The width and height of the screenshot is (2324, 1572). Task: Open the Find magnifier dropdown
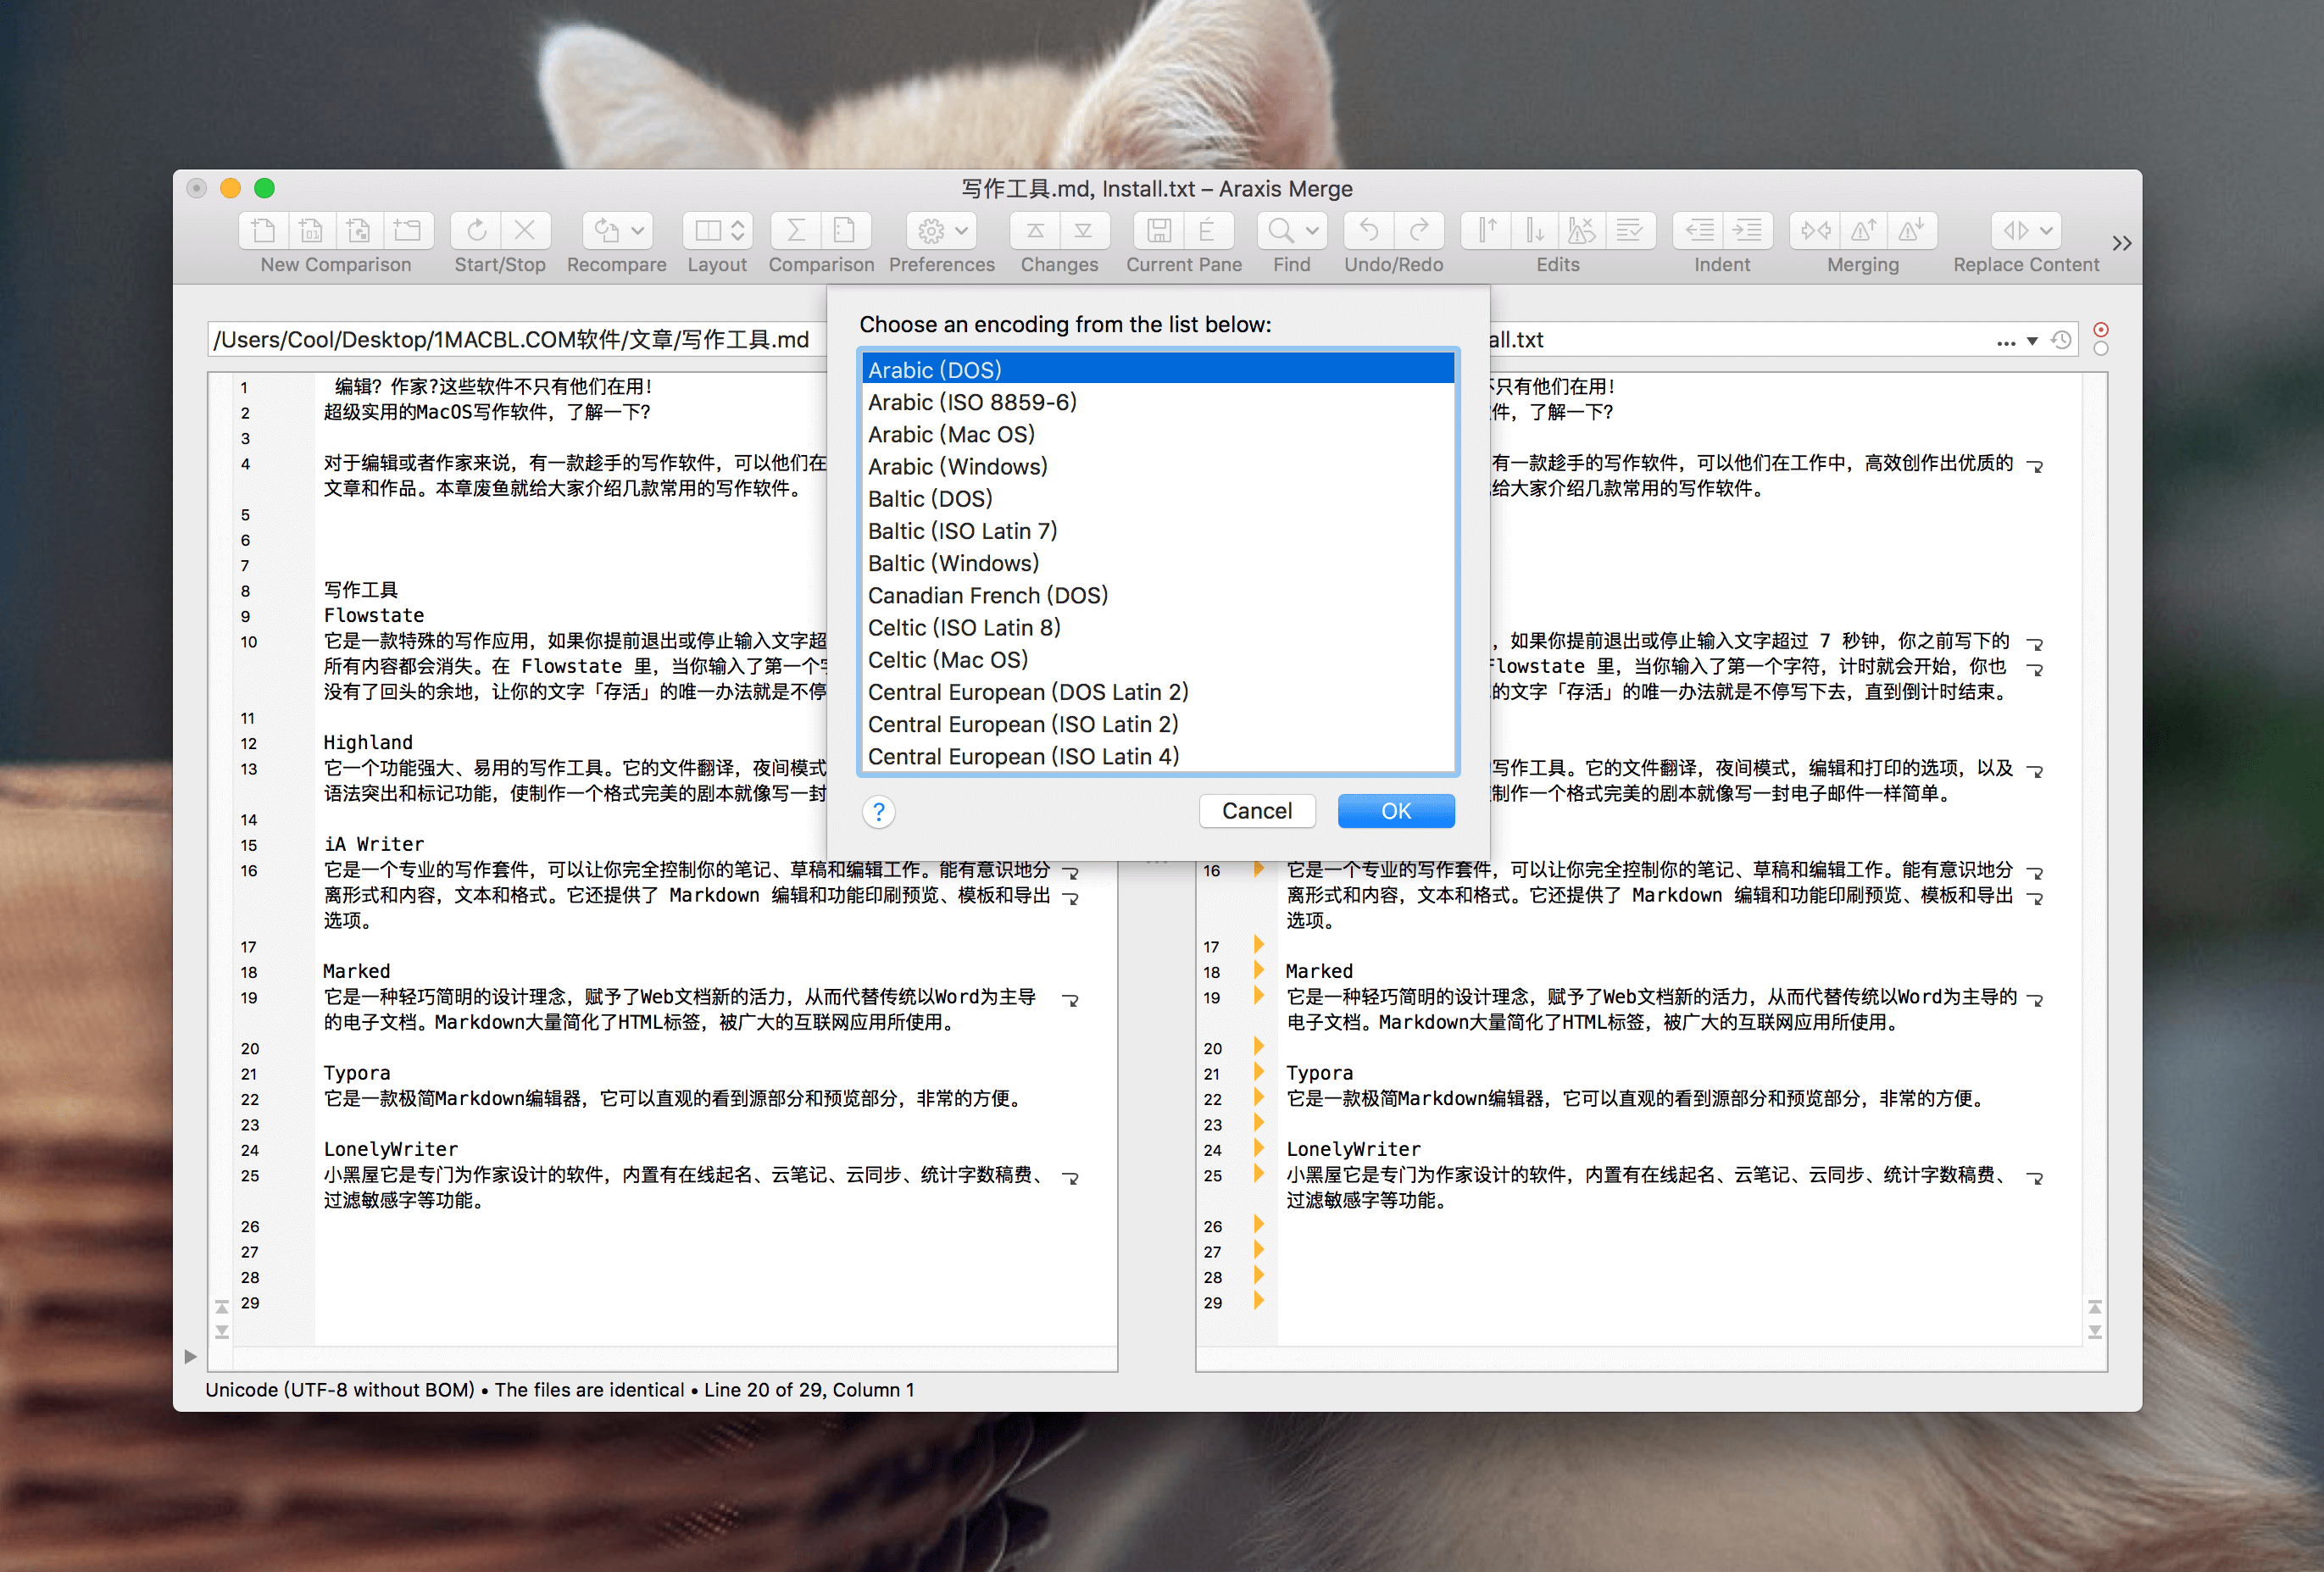(1311, 231)
